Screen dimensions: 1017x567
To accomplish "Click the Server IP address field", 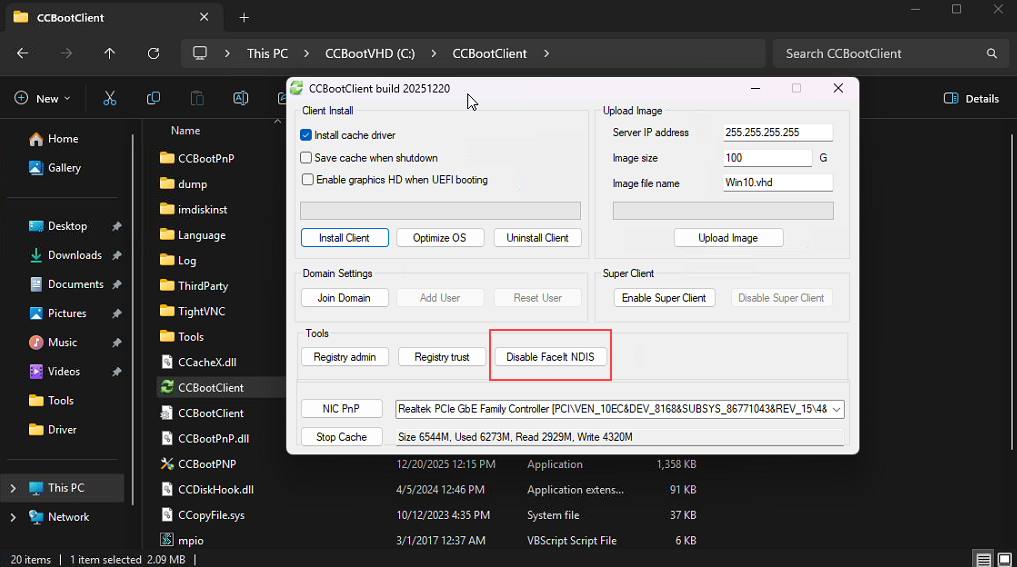I will (777, 133).
